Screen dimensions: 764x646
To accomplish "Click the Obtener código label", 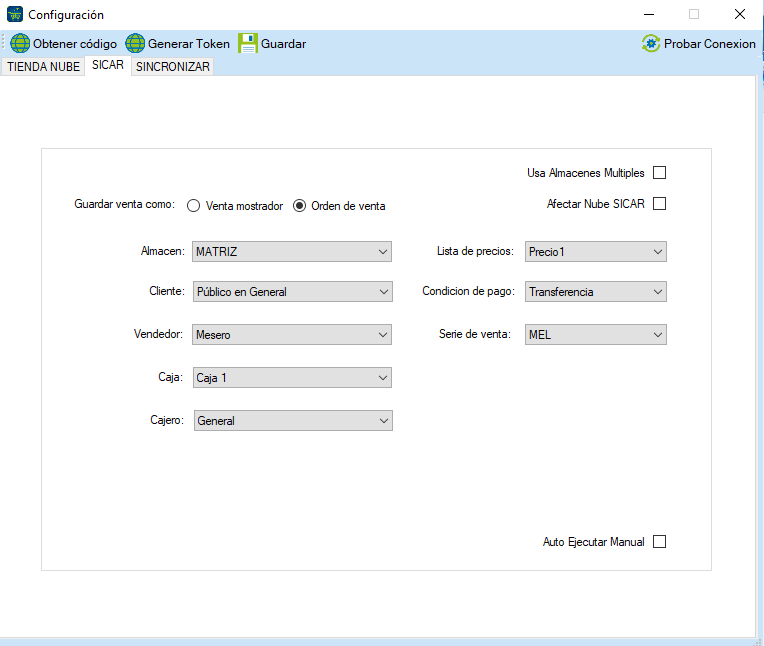I will (x=75, y=44).
